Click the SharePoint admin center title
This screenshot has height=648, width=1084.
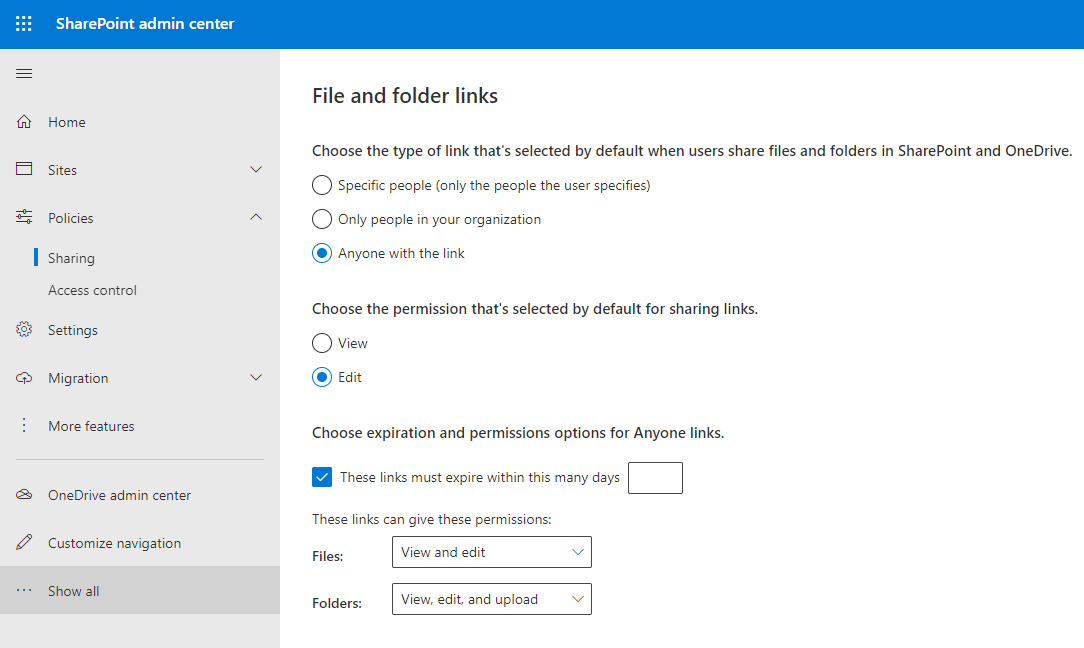[145, 24]
